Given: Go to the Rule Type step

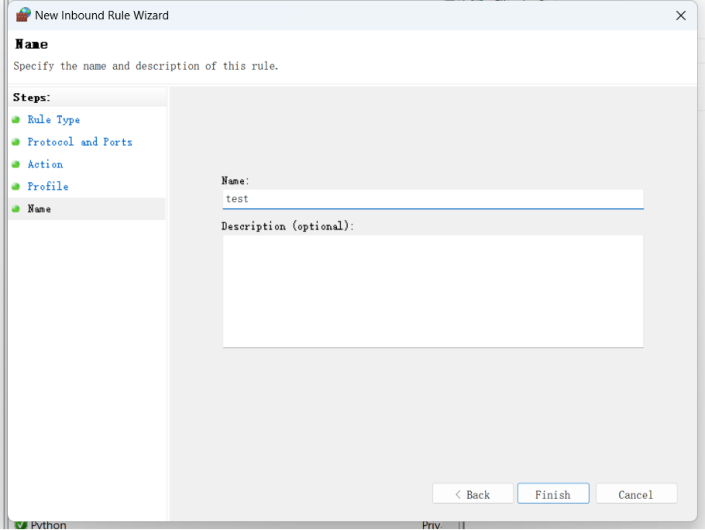Looking at the screenshot, I should tap(53, 120).
